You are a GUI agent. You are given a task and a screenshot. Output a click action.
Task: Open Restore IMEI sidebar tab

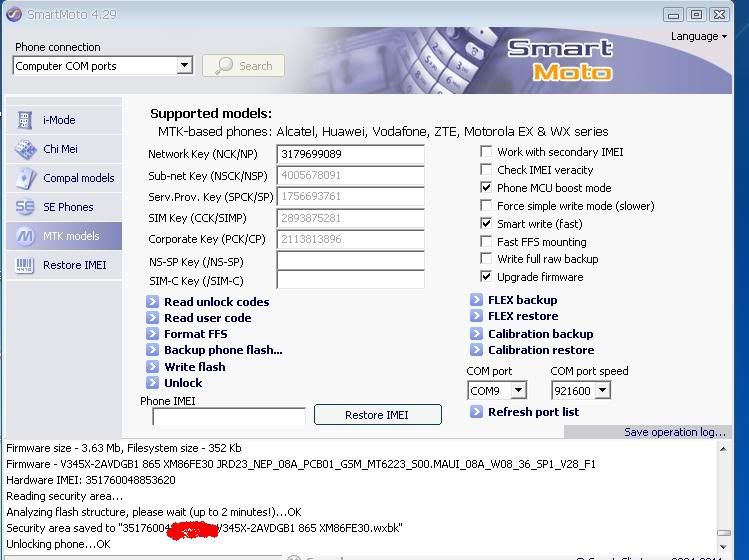point(64,265)
